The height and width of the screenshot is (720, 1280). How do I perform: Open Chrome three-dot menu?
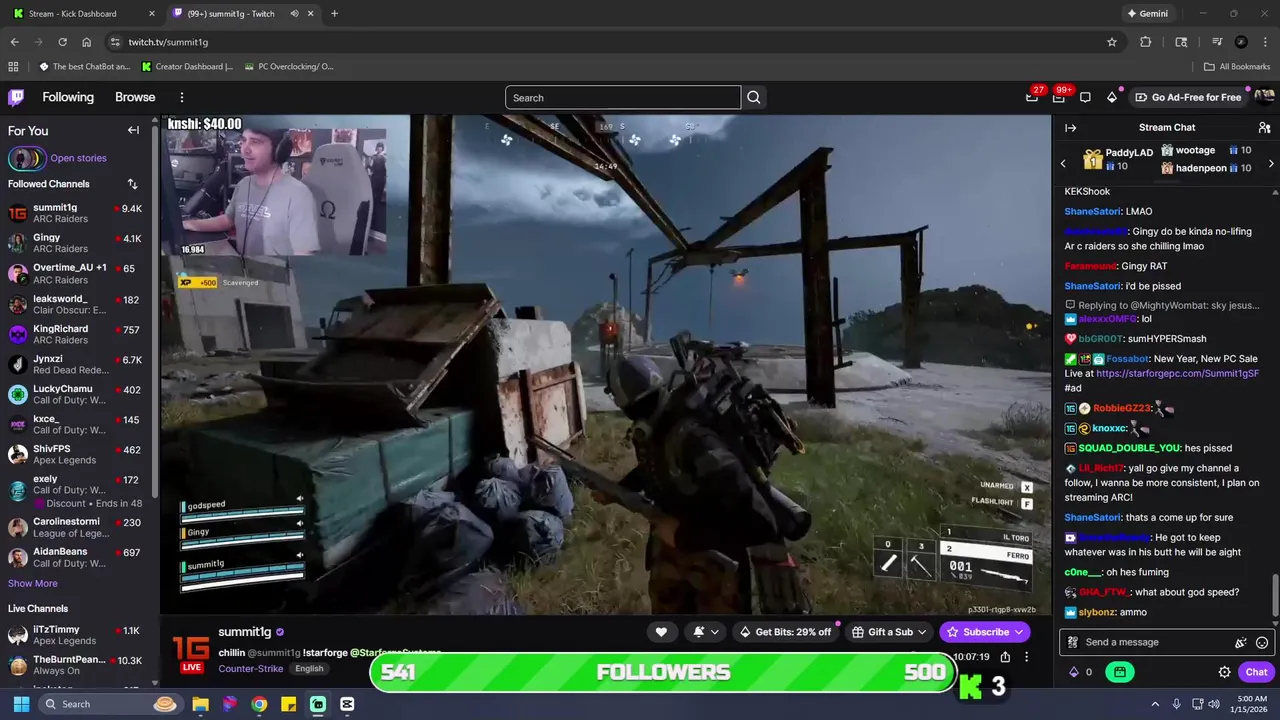pos(1265,42)
